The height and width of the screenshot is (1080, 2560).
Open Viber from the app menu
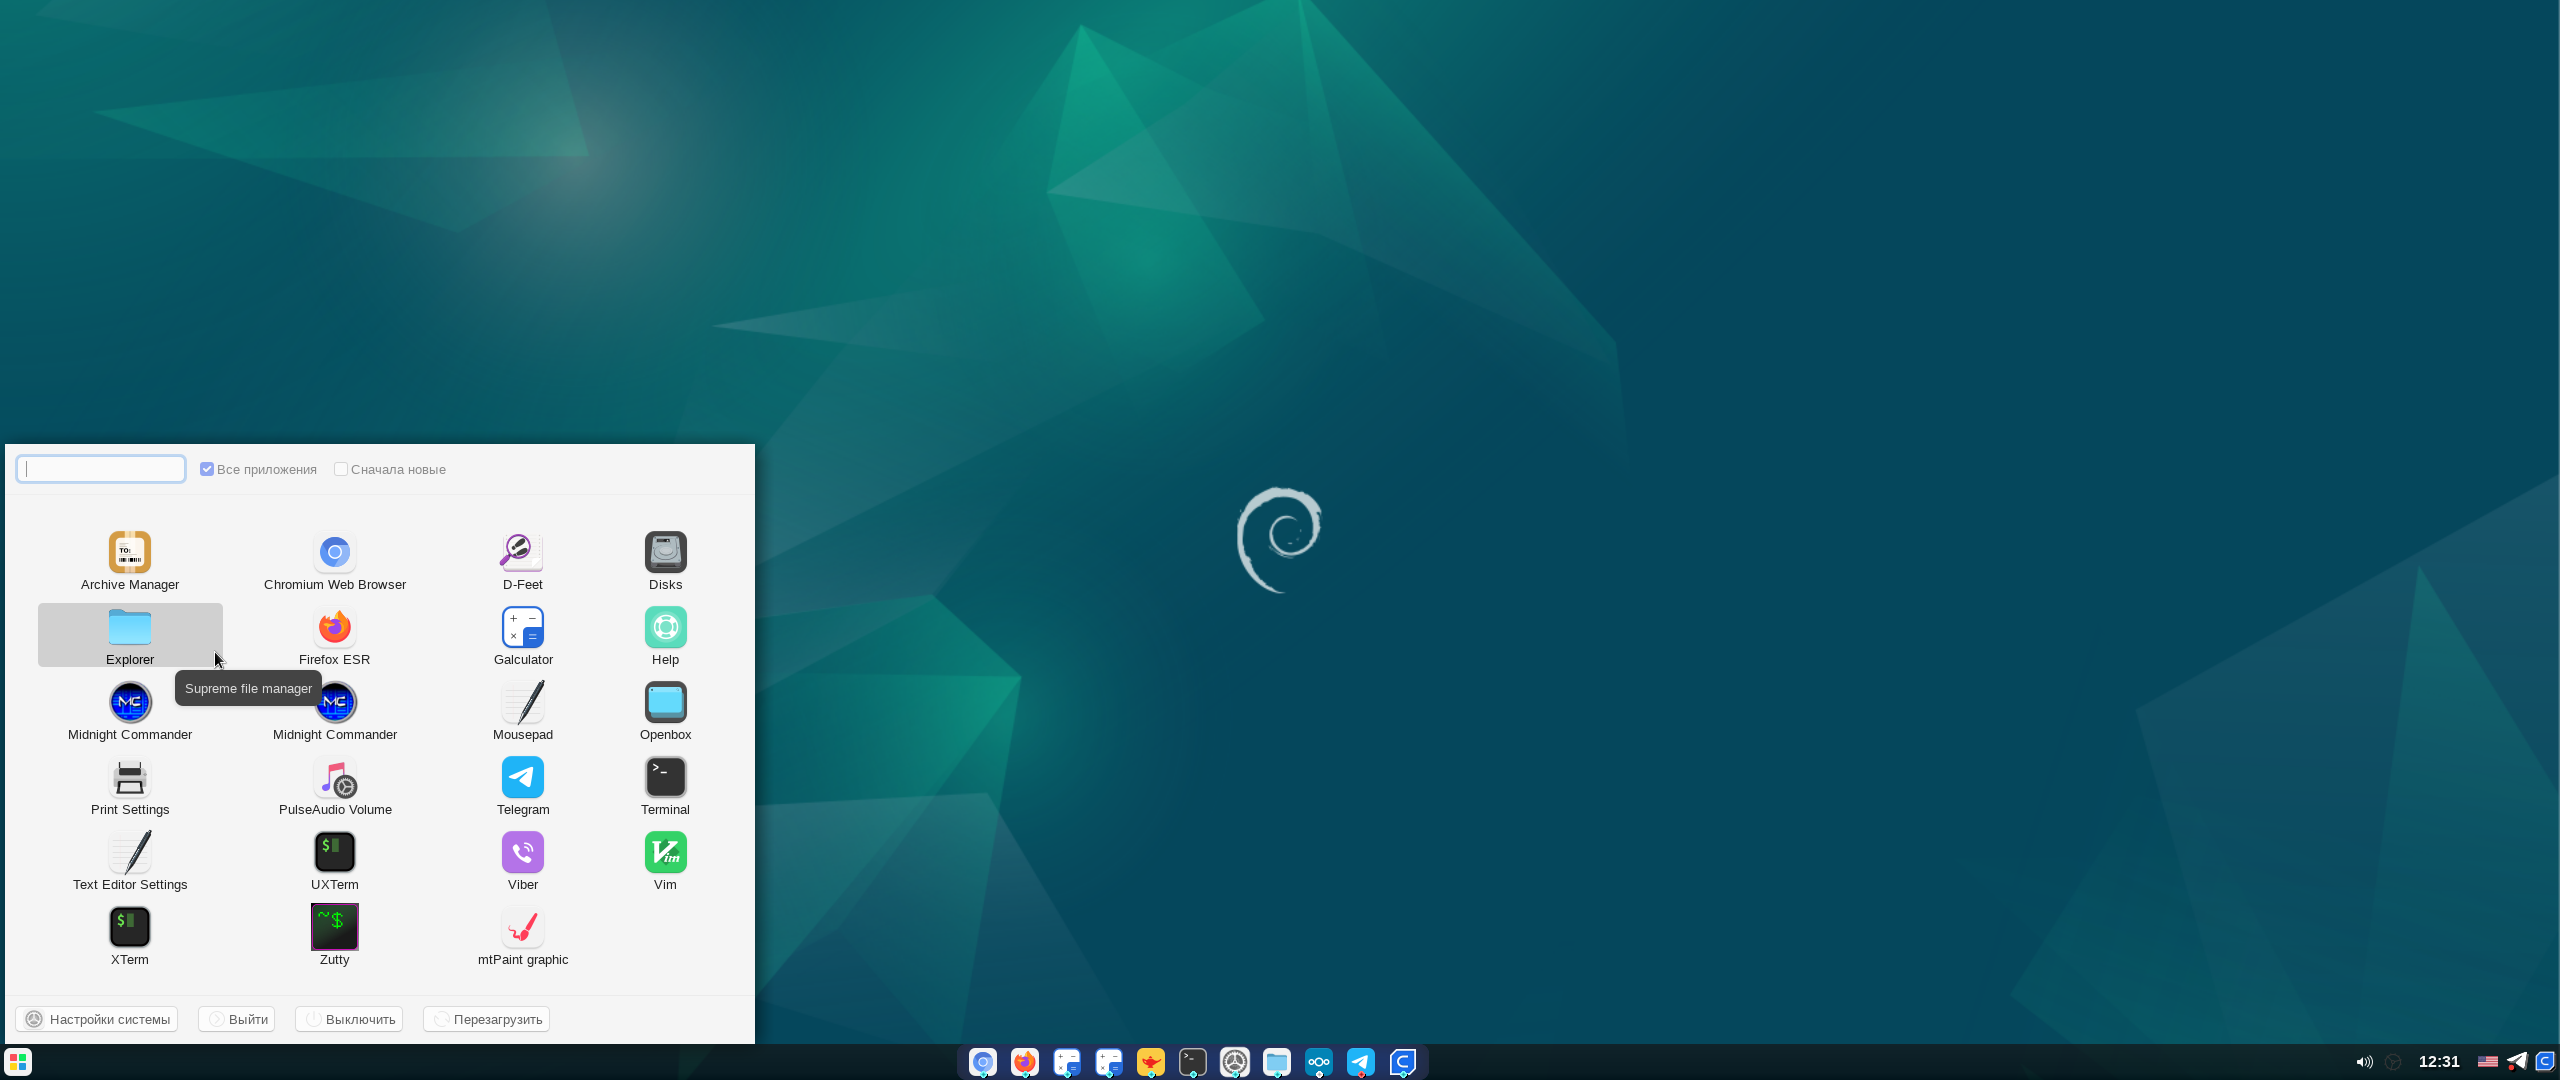pos(522,853)
